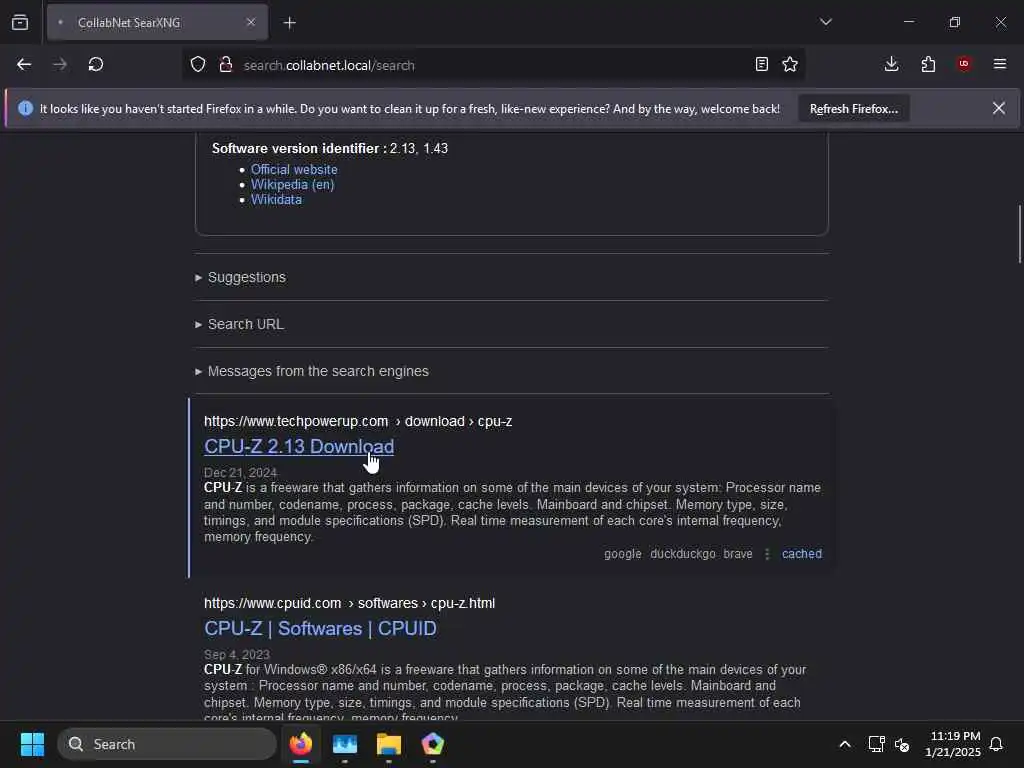Go back one page
Viewport: 1024px width, 768px height.
[24, 65]
